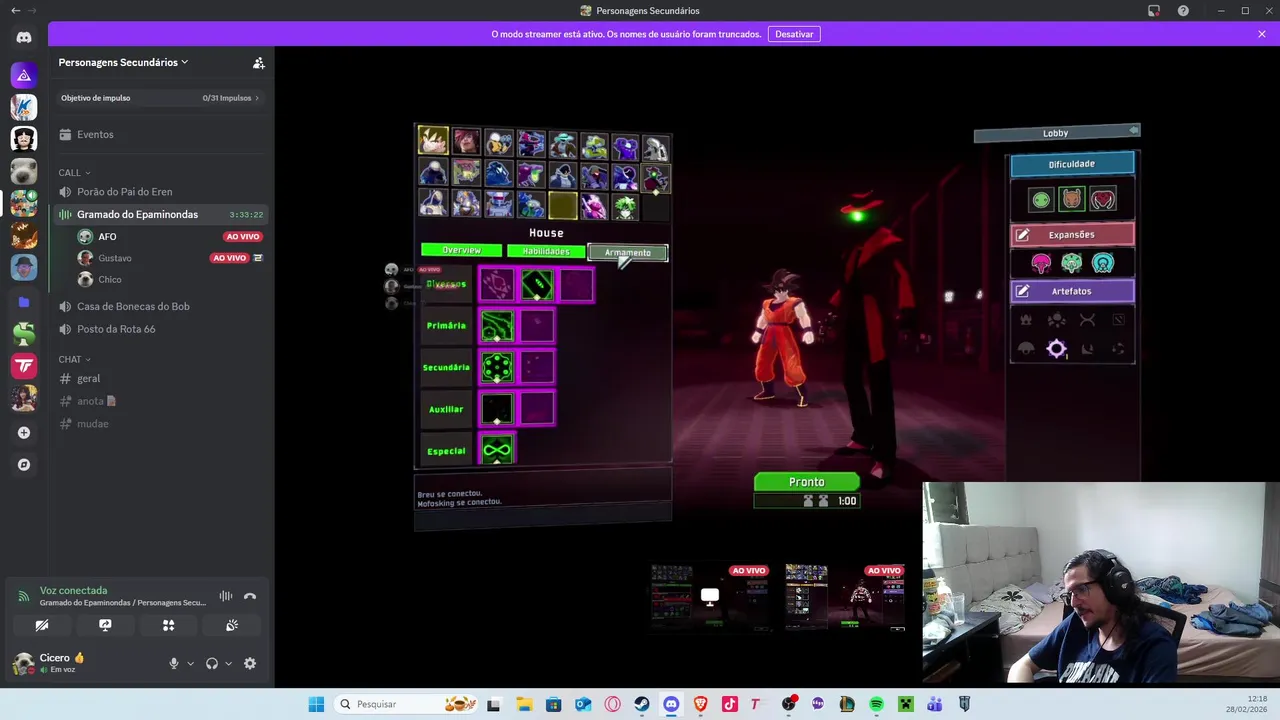Screen dimensions: 1280x720
Task: Open the Discover servers compass icon
Action: tap(24, 465)
